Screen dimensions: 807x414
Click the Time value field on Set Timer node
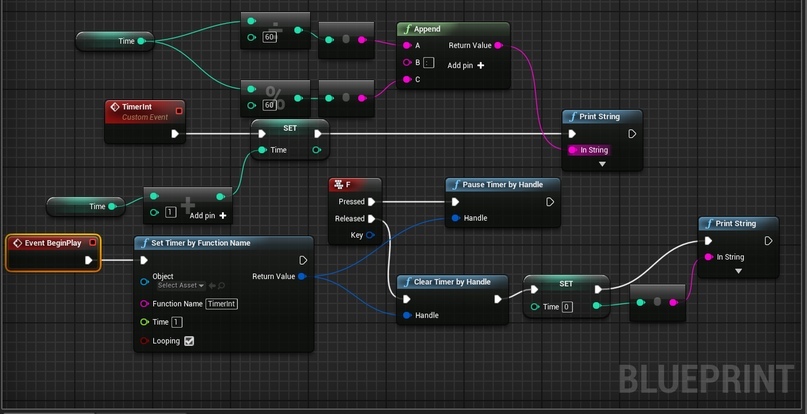pos(177,322)
